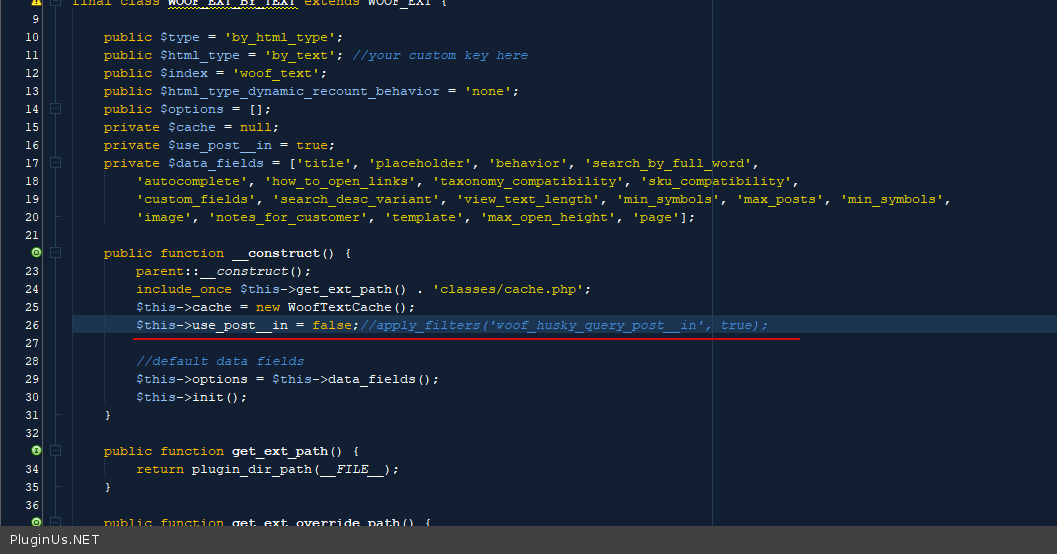Collapse the fold marker at line 14
Screen dimensions: 1057x554
click(56, 109)
